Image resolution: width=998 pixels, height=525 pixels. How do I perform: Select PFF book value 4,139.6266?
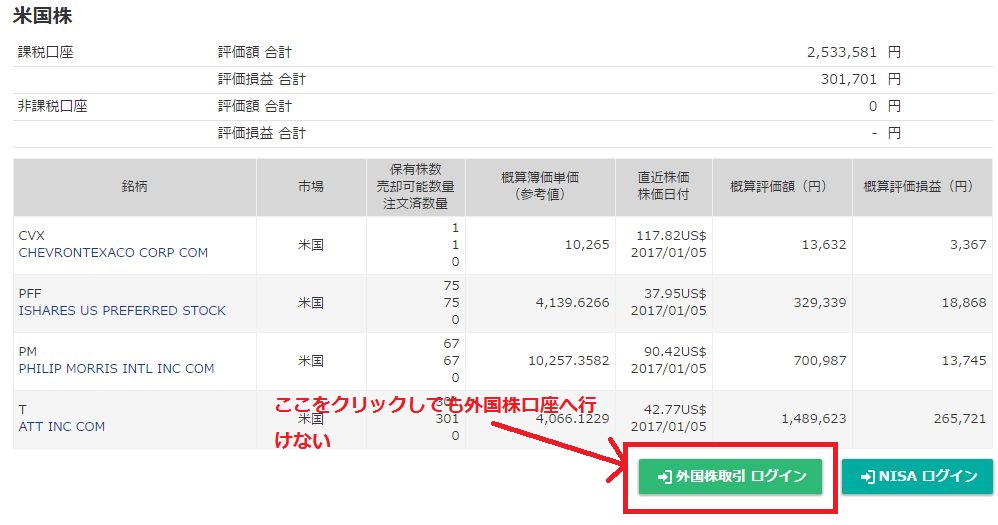tap(572, 302)
